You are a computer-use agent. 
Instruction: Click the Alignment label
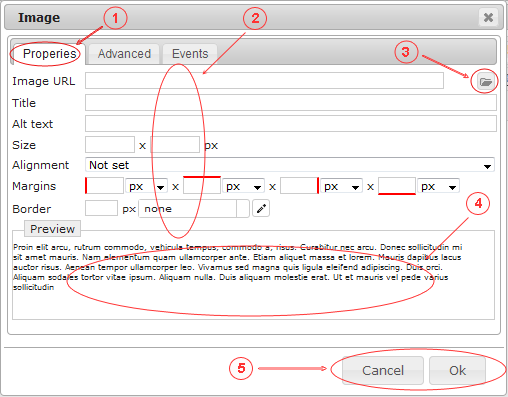coord(40,165)
